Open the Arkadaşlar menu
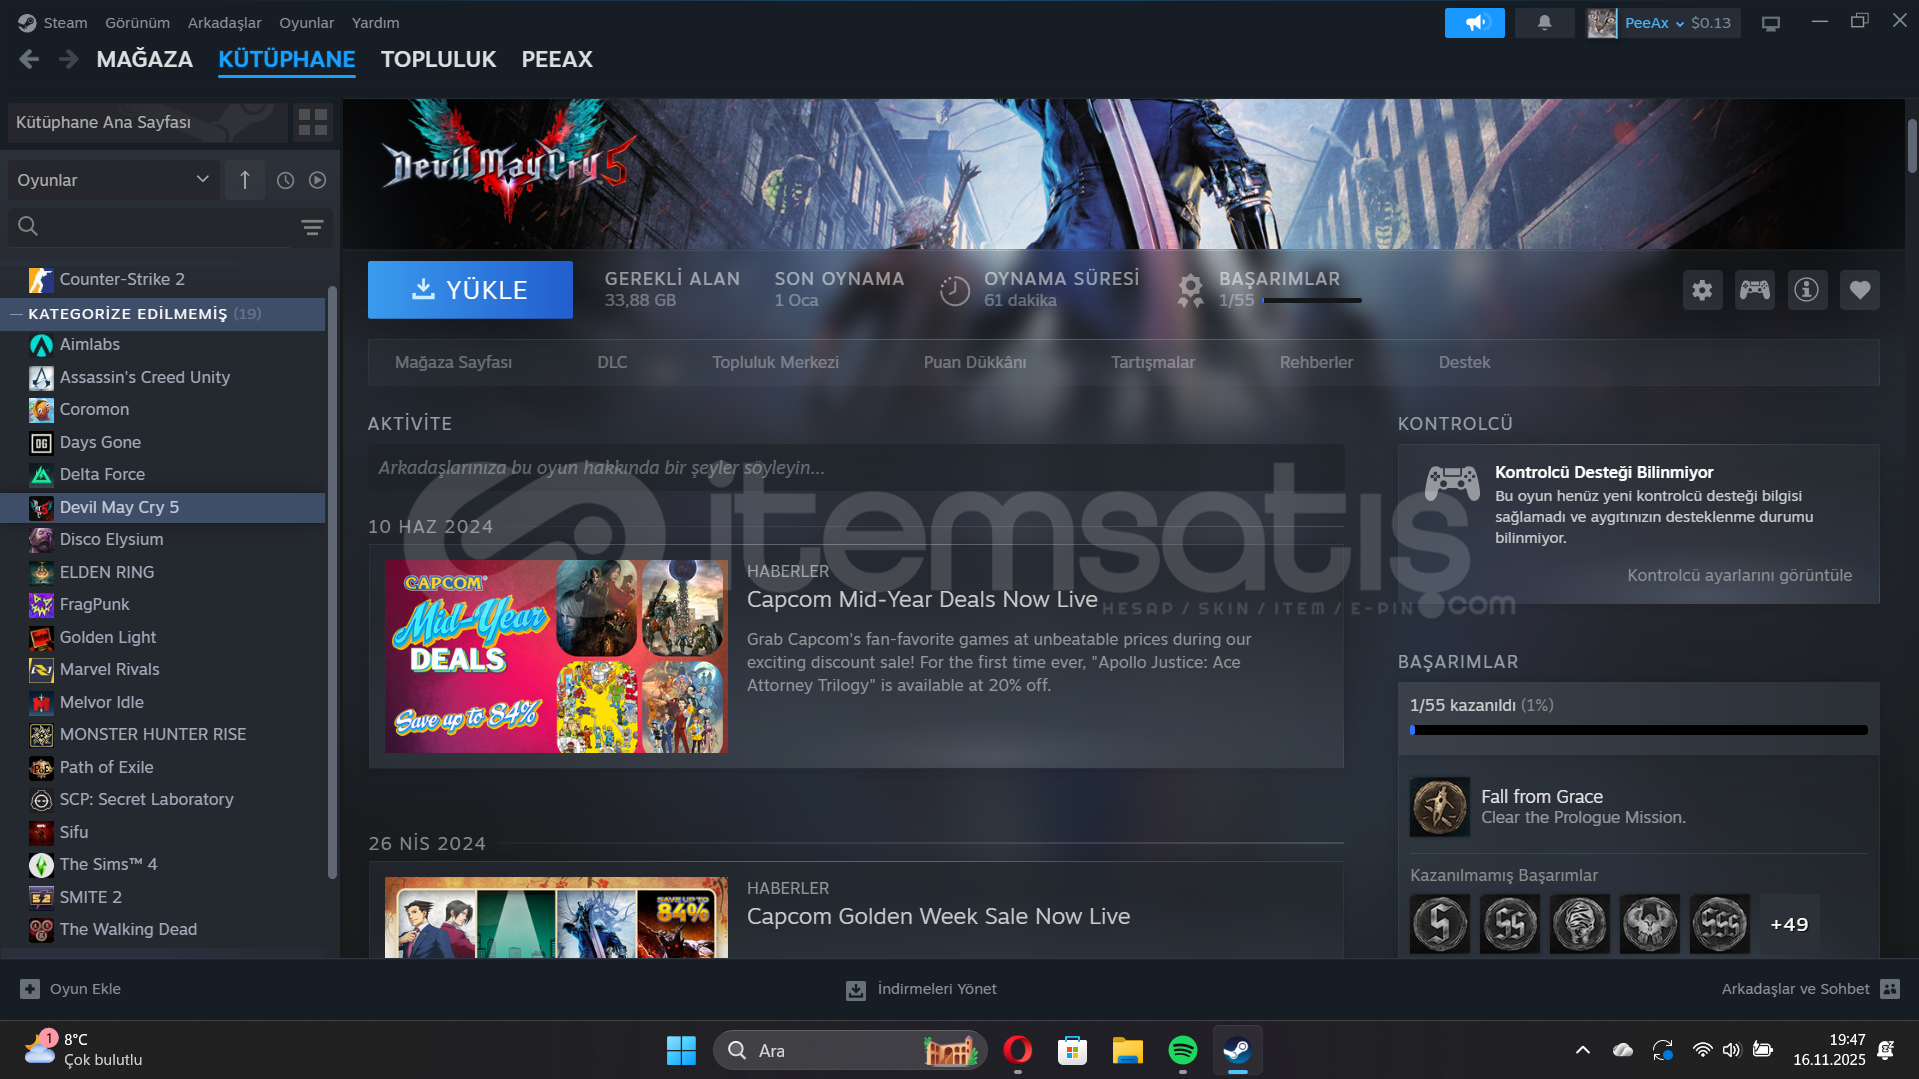The height and width of the screenshot is (1079, 1919). click(225, 23)
